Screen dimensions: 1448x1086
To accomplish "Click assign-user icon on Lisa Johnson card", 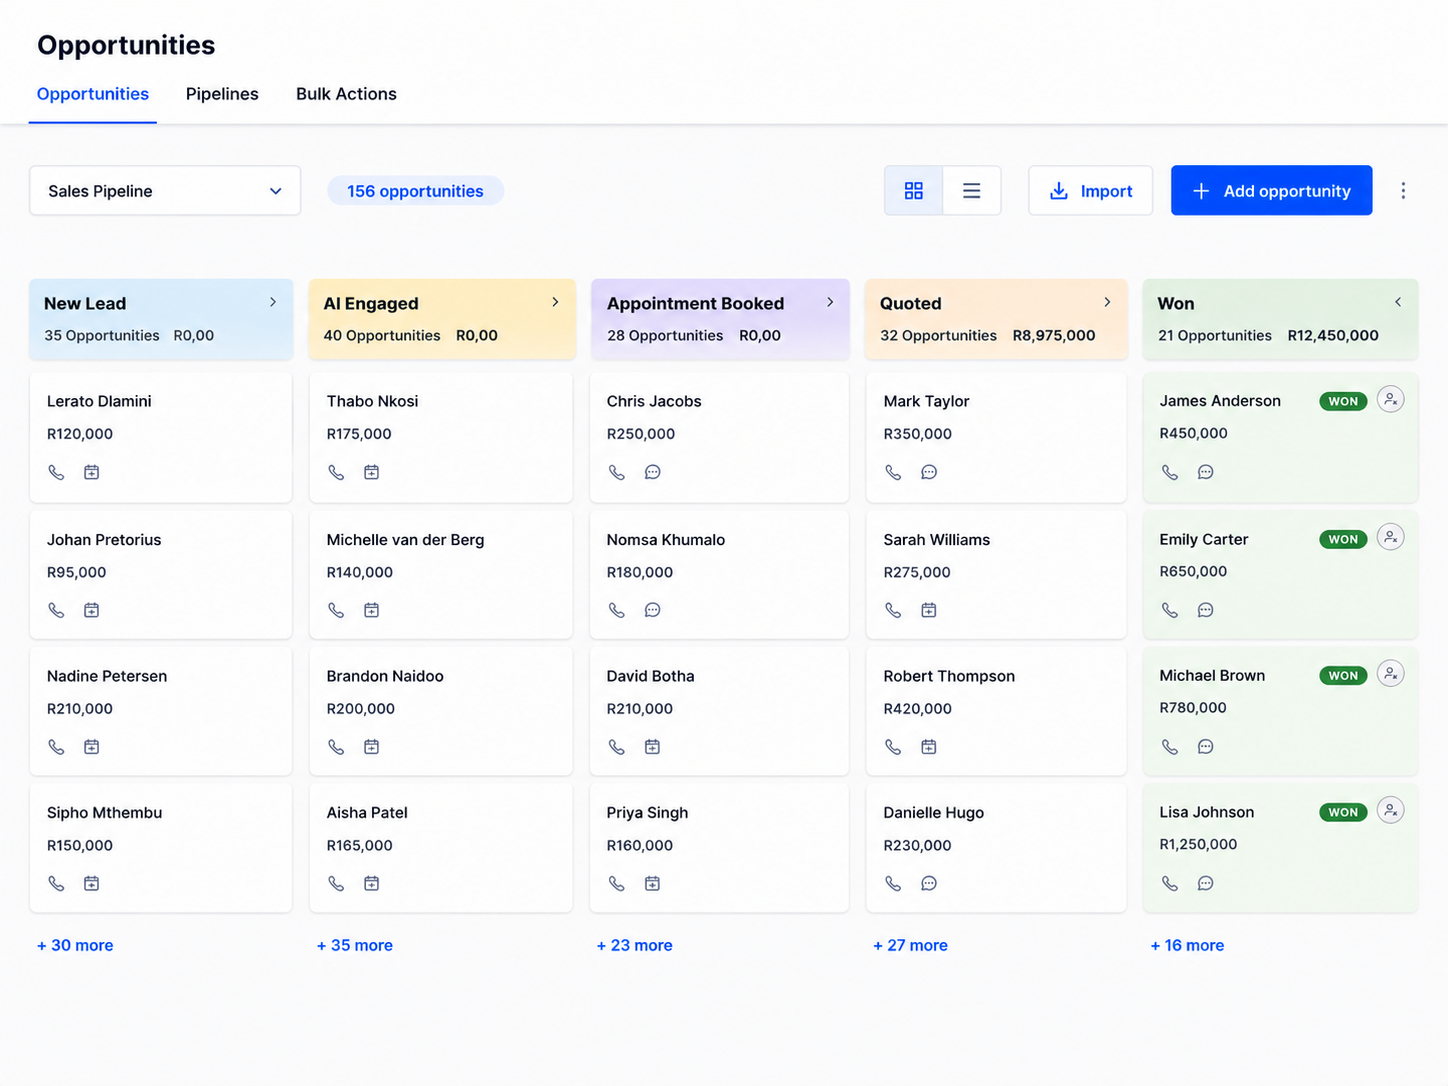I will 1390,810.
